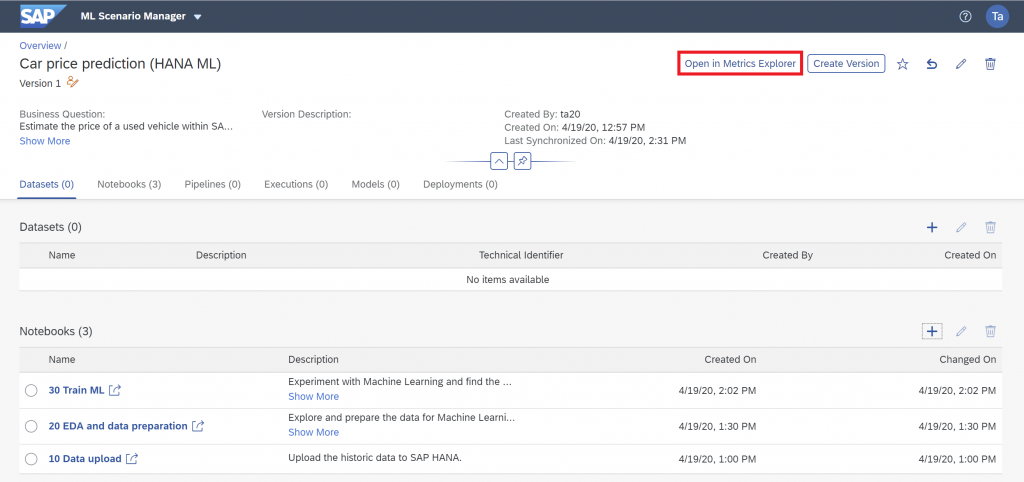
Task: Click the Notebooks delete trash icon
Action: coord(990,331)
